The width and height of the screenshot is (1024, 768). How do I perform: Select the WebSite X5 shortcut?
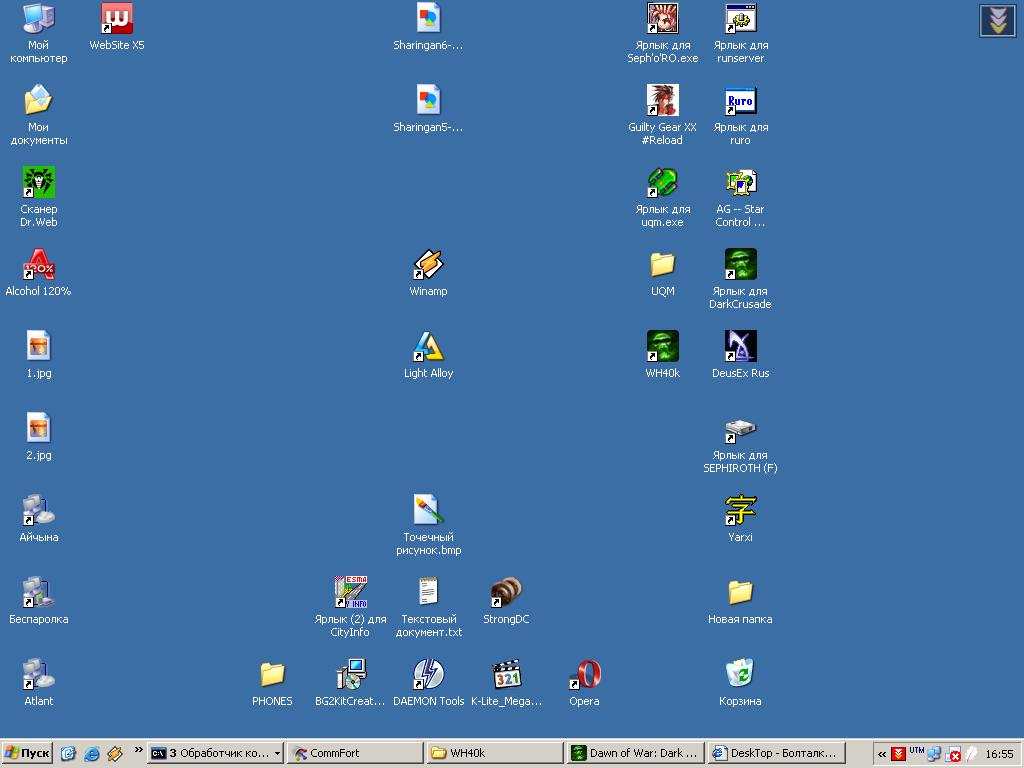[117, 19]
